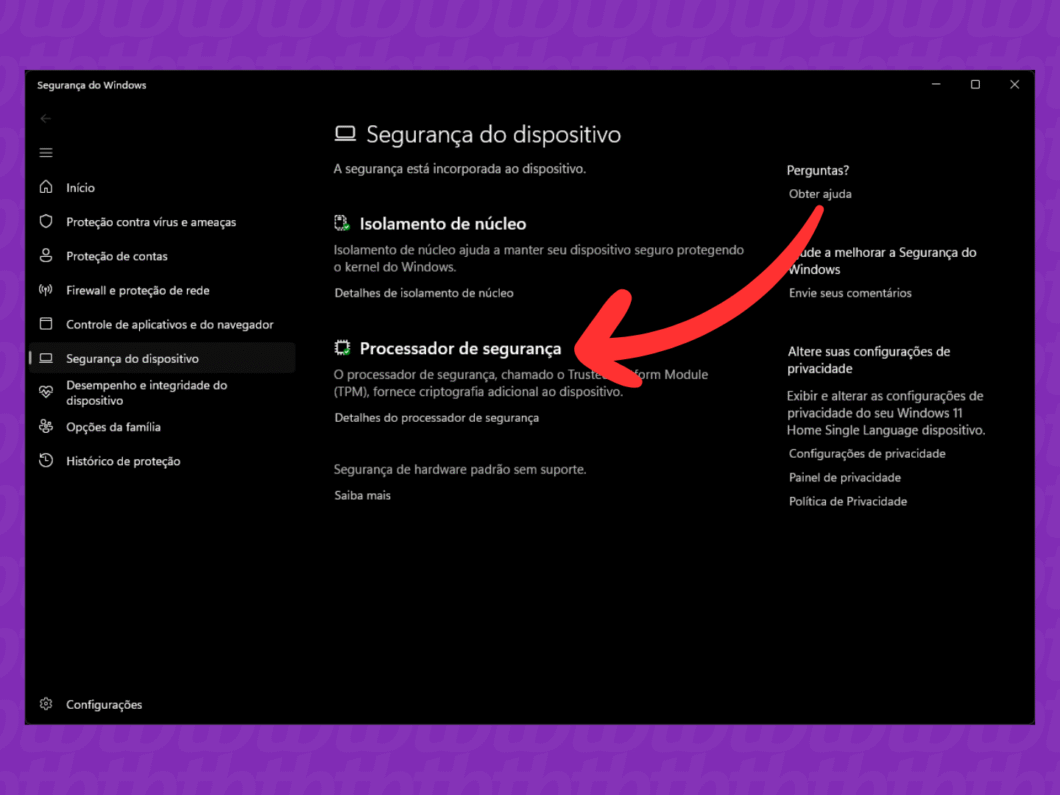Select the Início home icon in sidebar
Image resolution: width=1060 pixels, height=795 pixels.
[48, 187]
